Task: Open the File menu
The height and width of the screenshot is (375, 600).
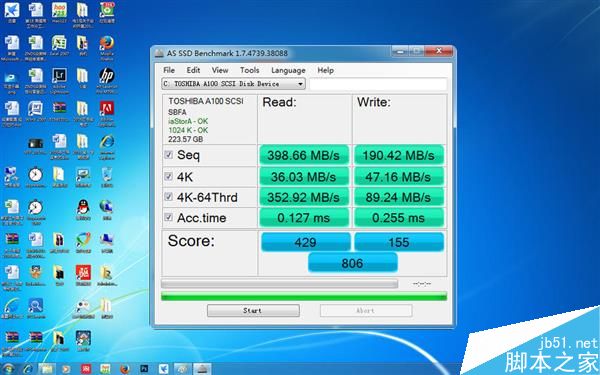Action: click(169, 70)
